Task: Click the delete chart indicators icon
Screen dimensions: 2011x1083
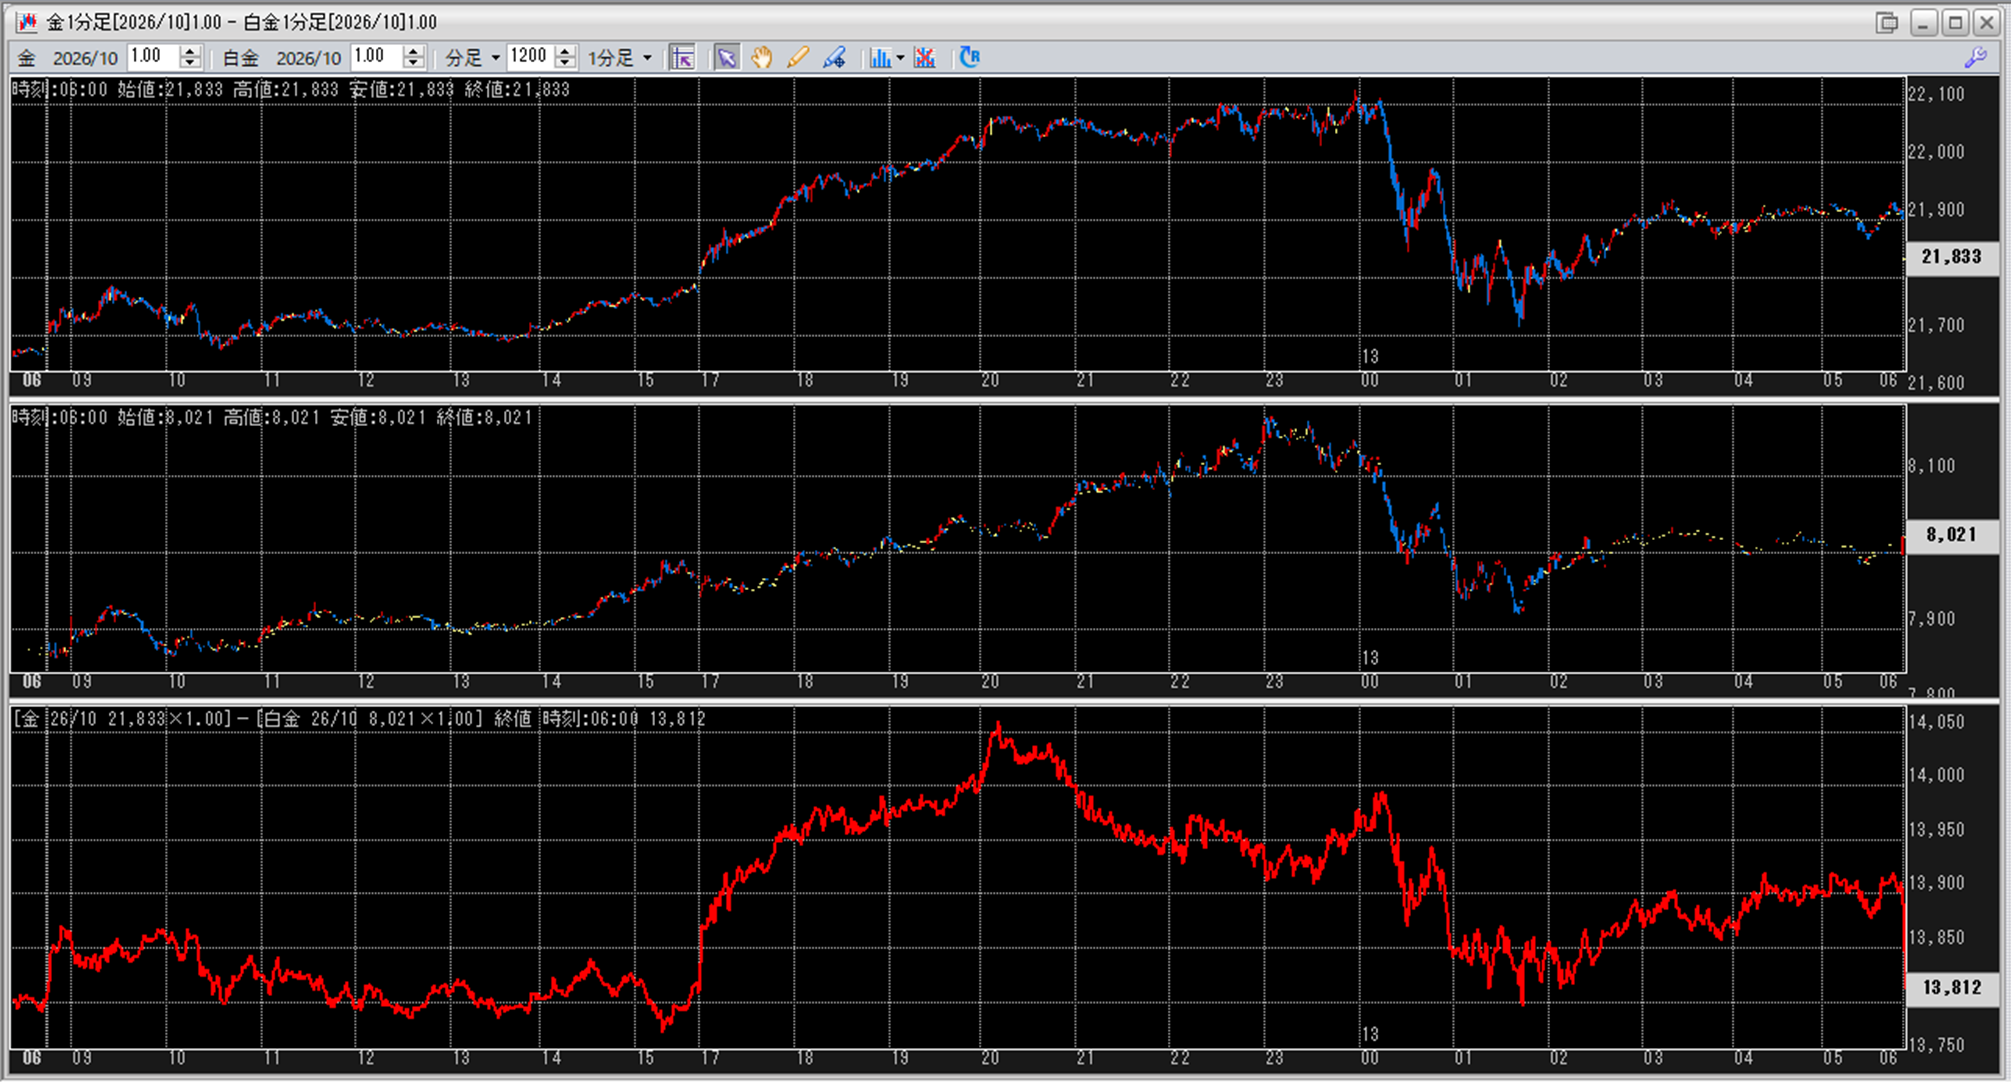Action: 925,58
